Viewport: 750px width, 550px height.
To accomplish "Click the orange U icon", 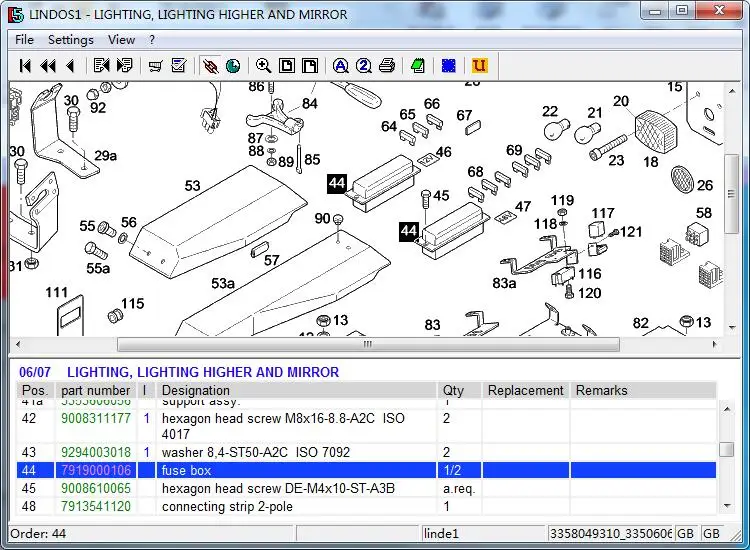I will [x=479, y=66].
